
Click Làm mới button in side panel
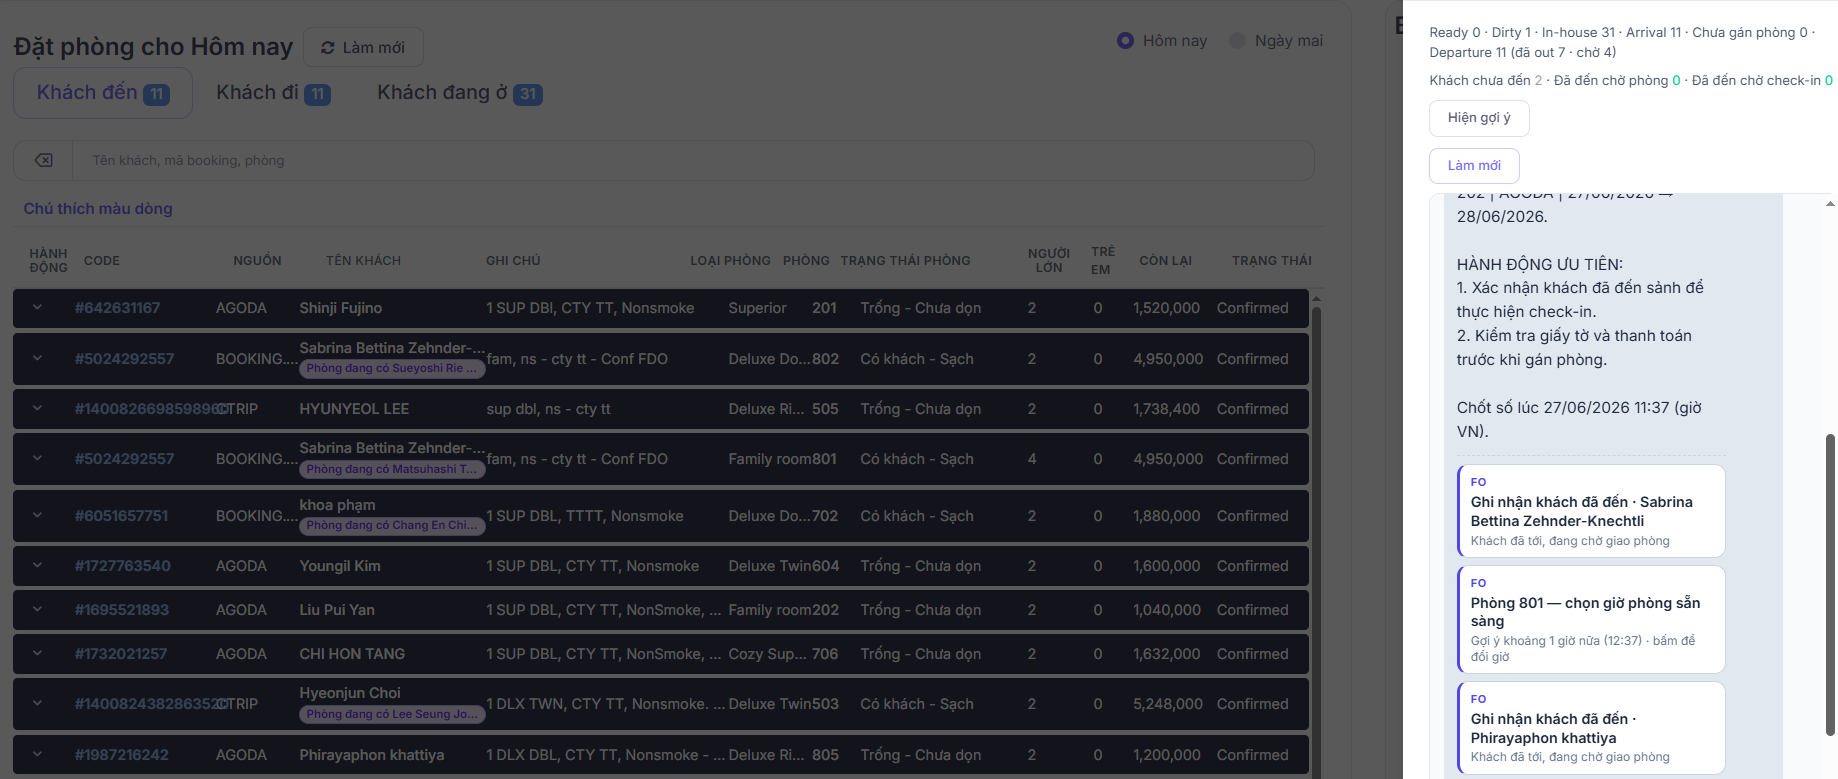(x=1474, y=165)
